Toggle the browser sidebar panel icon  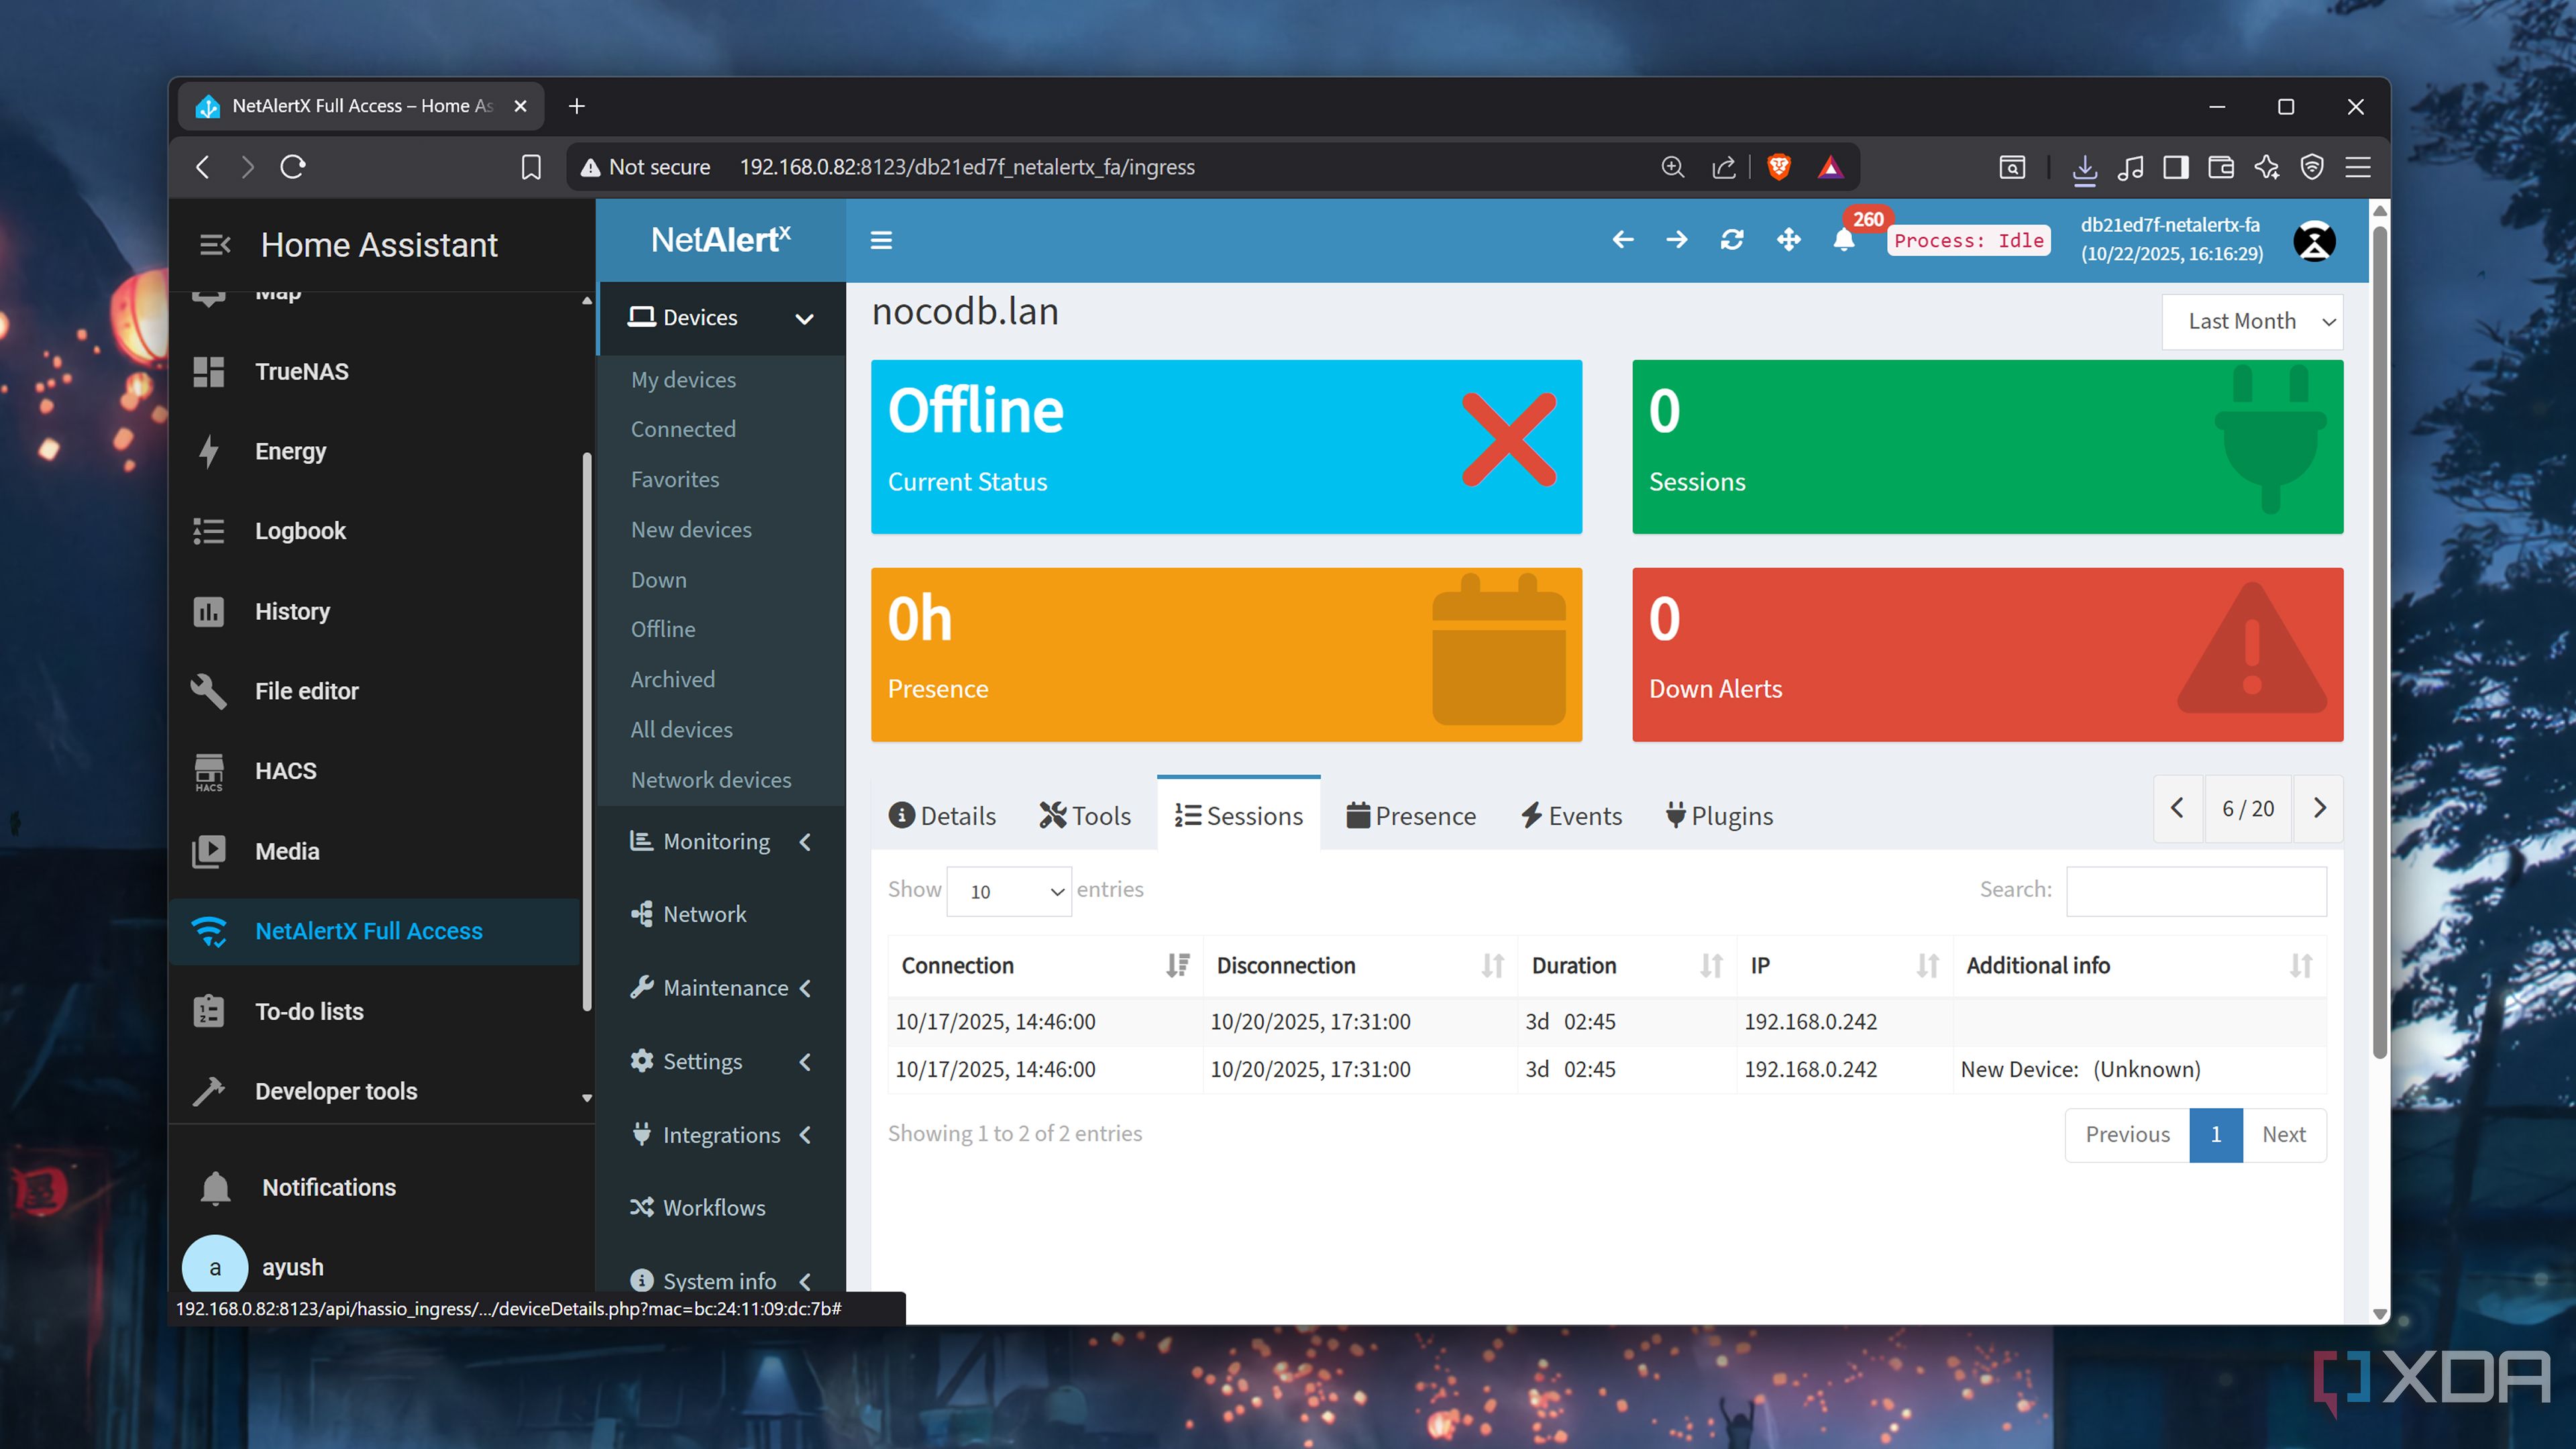pos(2175,167)
